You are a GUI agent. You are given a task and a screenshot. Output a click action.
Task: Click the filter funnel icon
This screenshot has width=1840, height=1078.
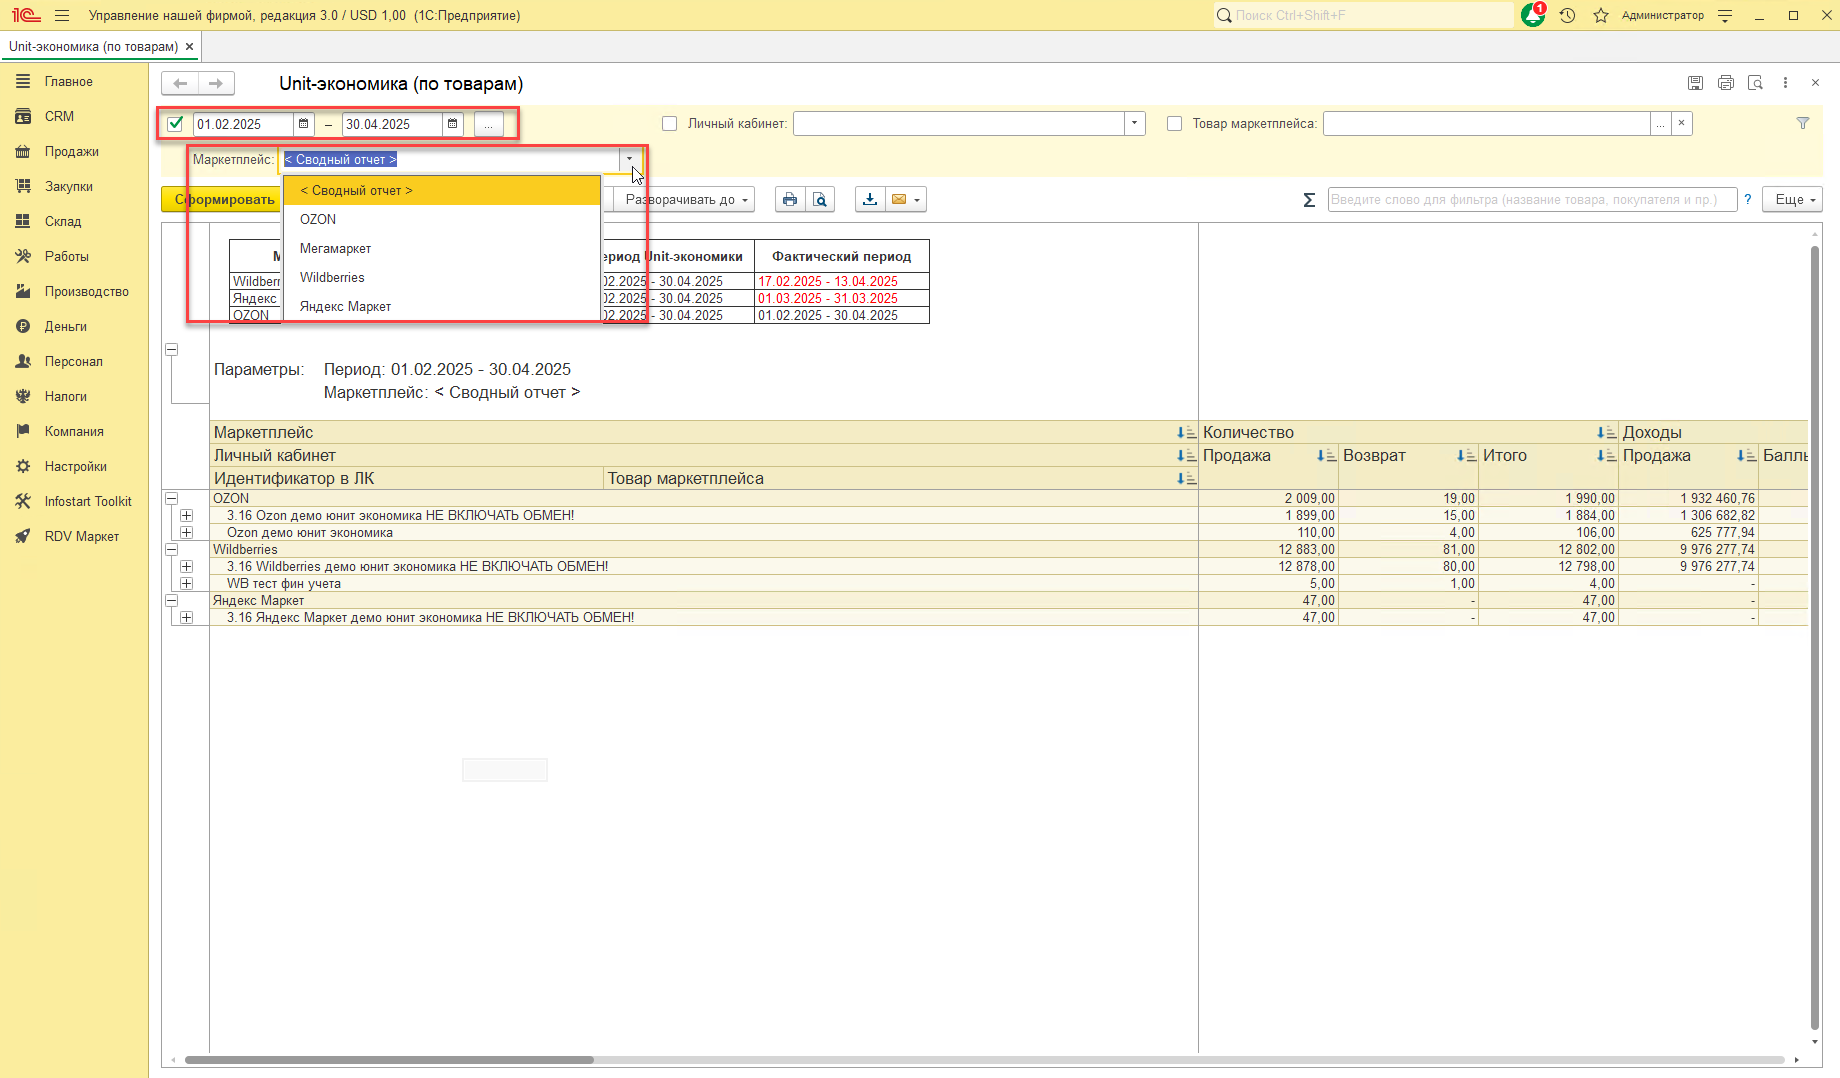(x=1803, y=123)
